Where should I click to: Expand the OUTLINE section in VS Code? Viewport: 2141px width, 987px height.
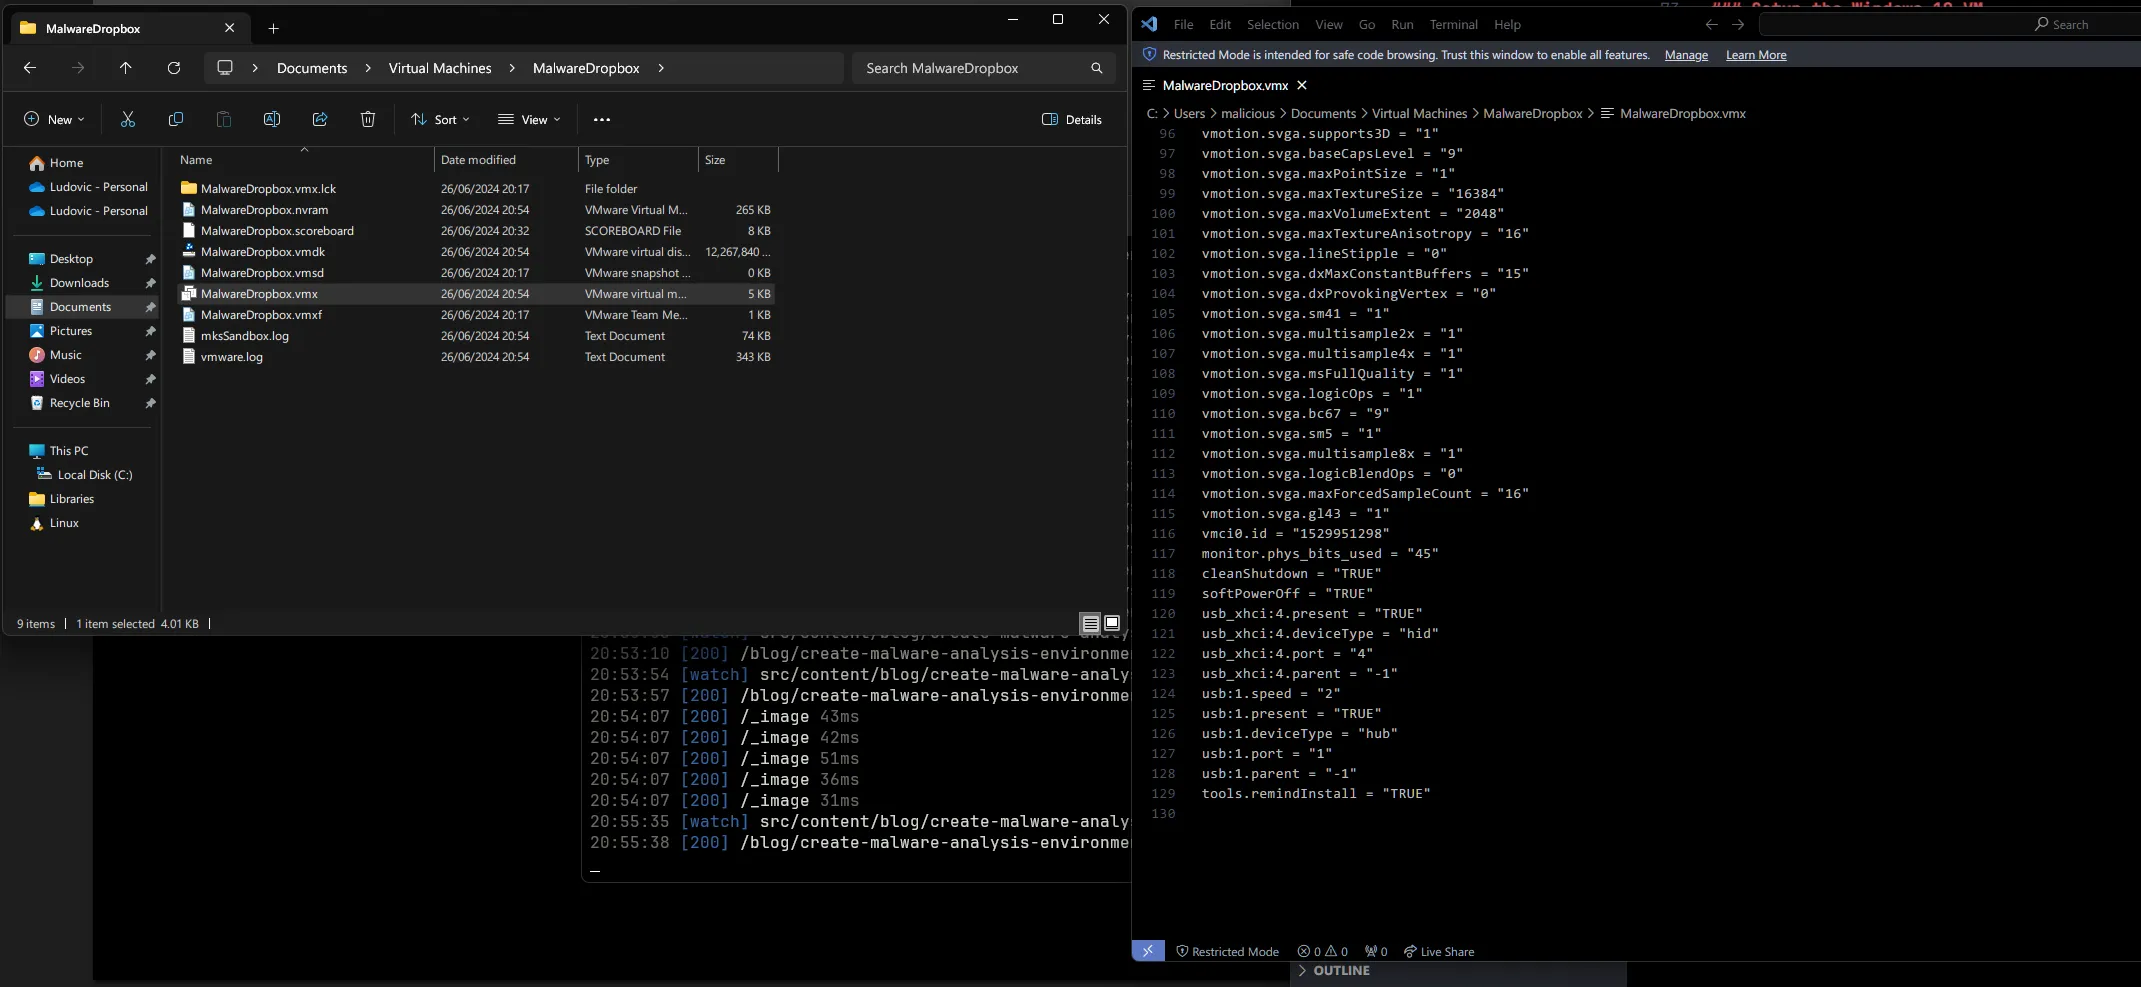pyautogui.click(x=1340, y=971)
